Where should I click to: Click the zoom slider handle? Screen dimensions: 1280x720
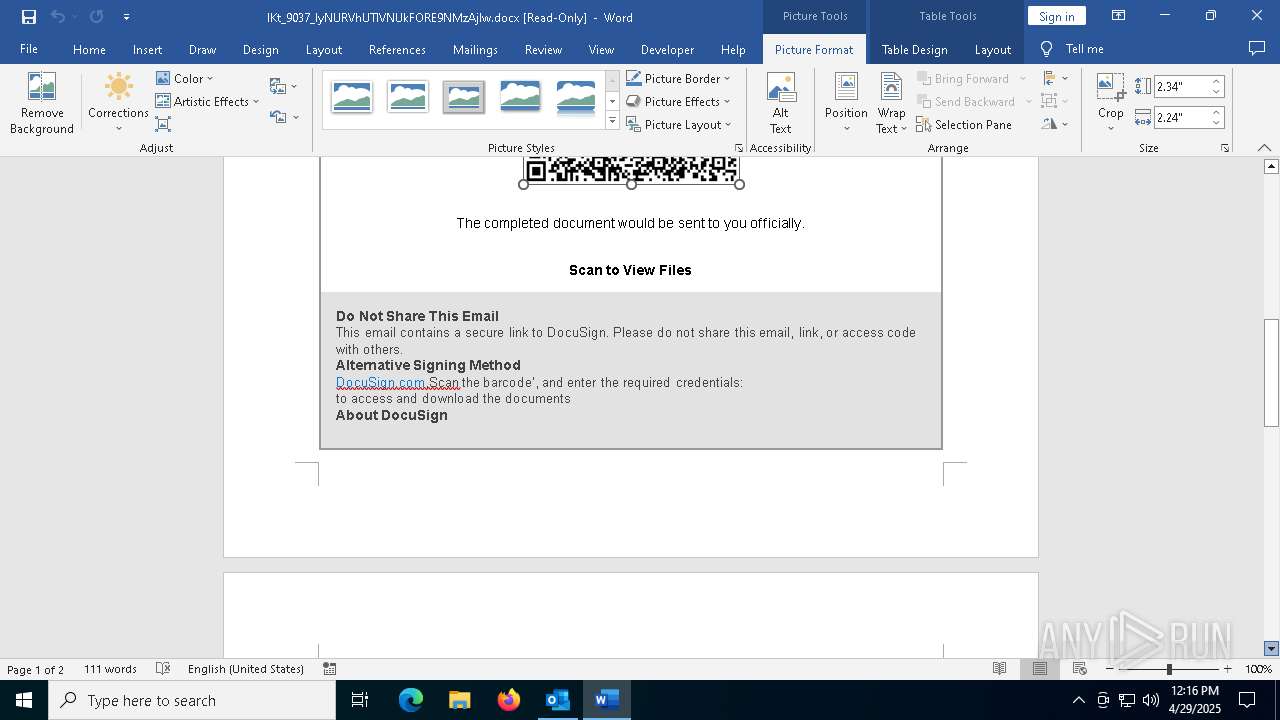(x=1169, y=669)
